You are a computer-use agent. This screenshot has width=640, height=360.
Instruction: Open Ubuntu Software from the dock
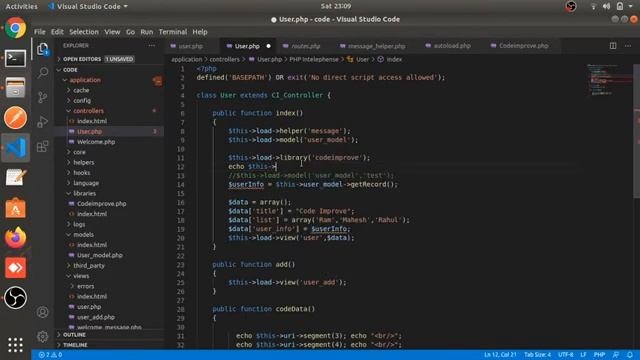[x=16, y=208]
